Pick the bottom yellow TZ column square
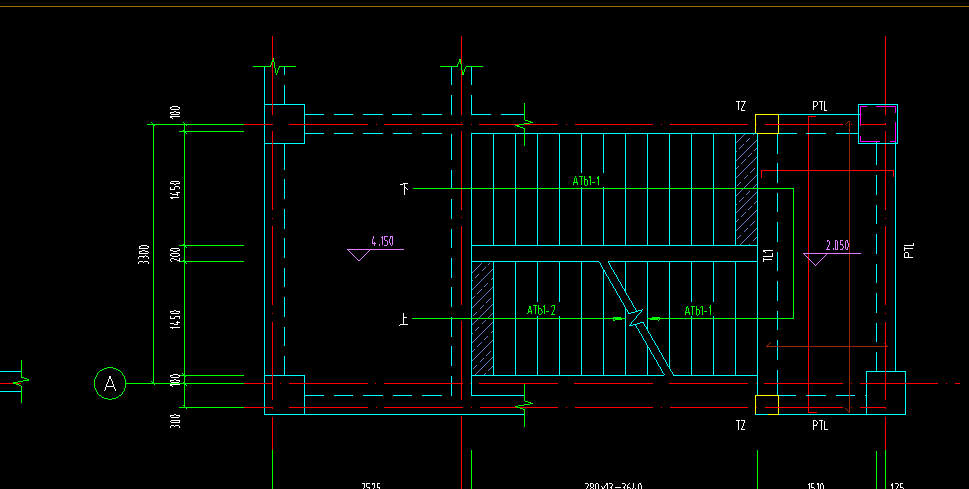Screen dimensions: 969x489 pyautogui.click(x=767, y=405)
